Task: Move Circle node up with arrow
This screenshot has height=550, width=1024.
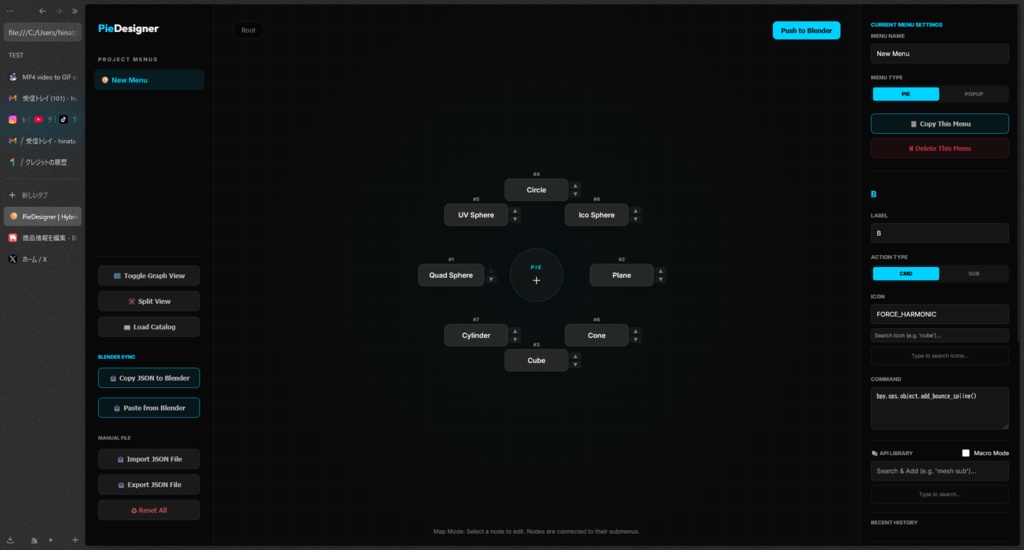Action: [575, 186]
